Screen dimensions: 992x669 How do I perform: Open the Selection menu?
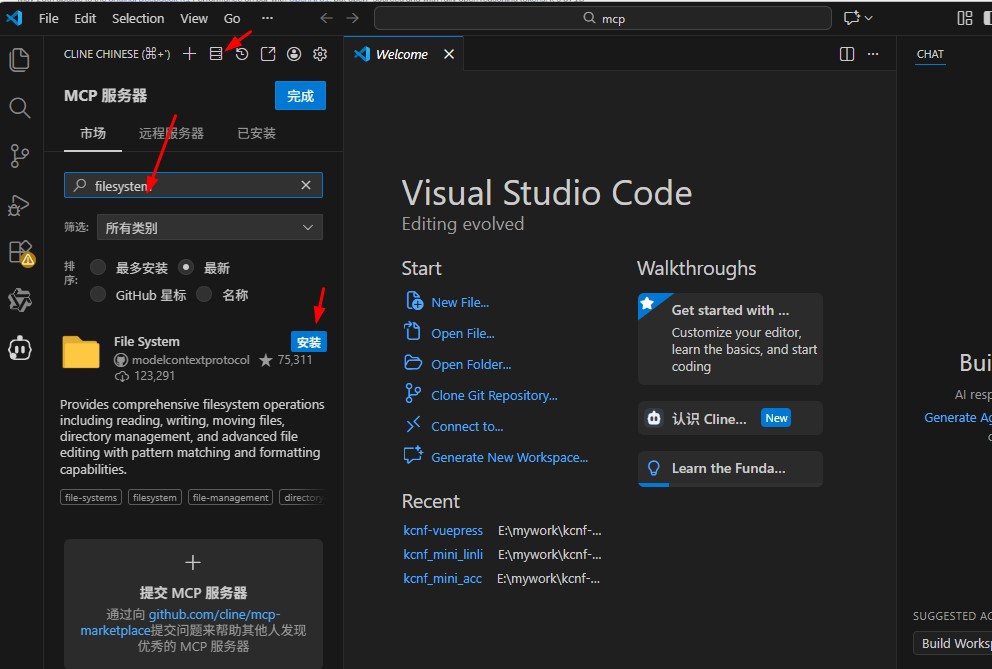pyautogui.click(x=138, y=18)
